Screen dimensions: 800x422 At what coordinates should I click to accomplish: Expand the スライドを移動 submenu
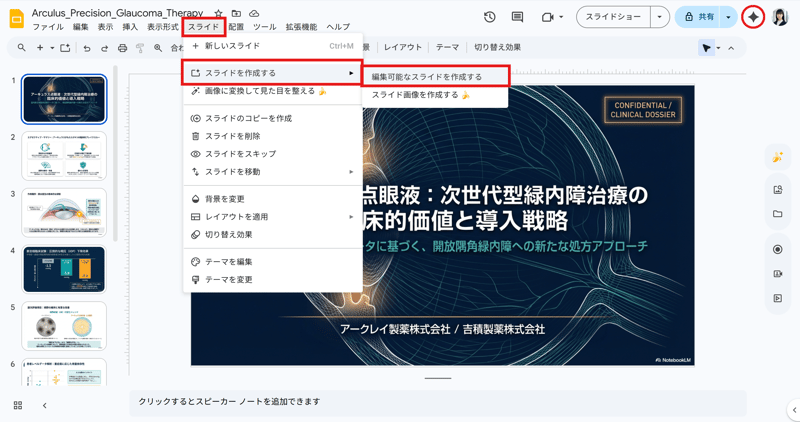click(351, 171)
